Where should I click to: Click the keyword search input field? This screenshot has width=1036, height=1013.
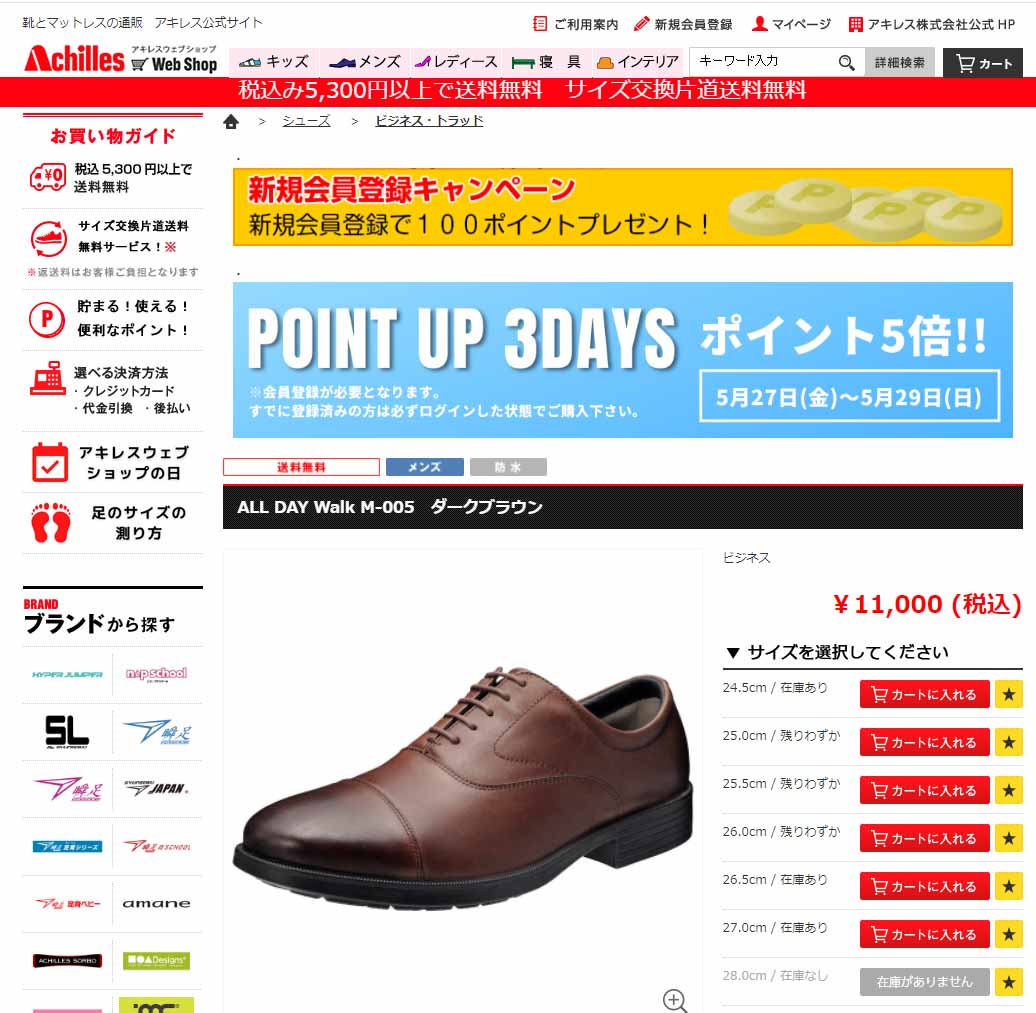(x=763, y=61)
